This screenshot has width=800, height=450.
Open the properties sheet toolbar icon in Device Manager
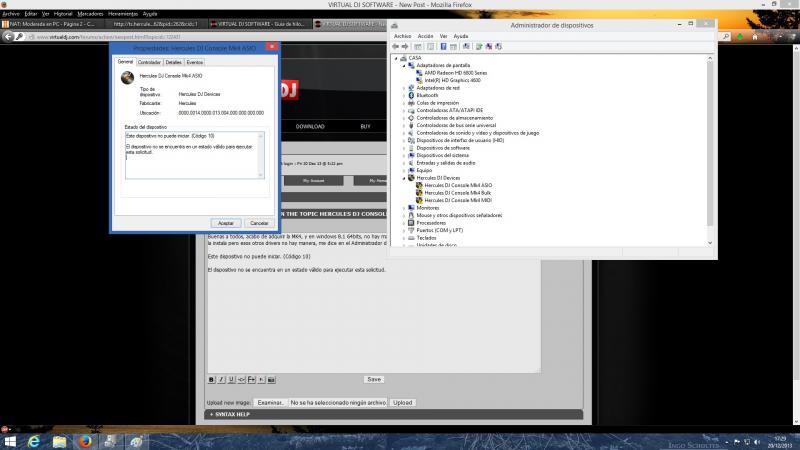click(431, 46)
